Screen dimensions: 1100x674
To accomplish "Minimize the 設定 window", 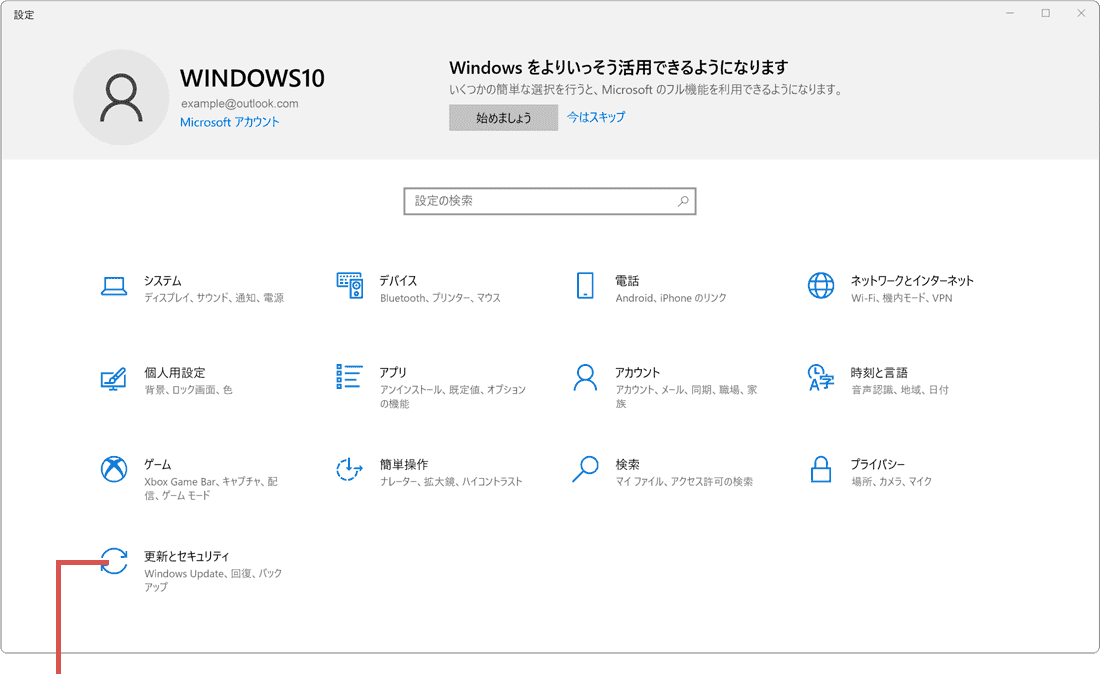I will (x=1009, y=13).
